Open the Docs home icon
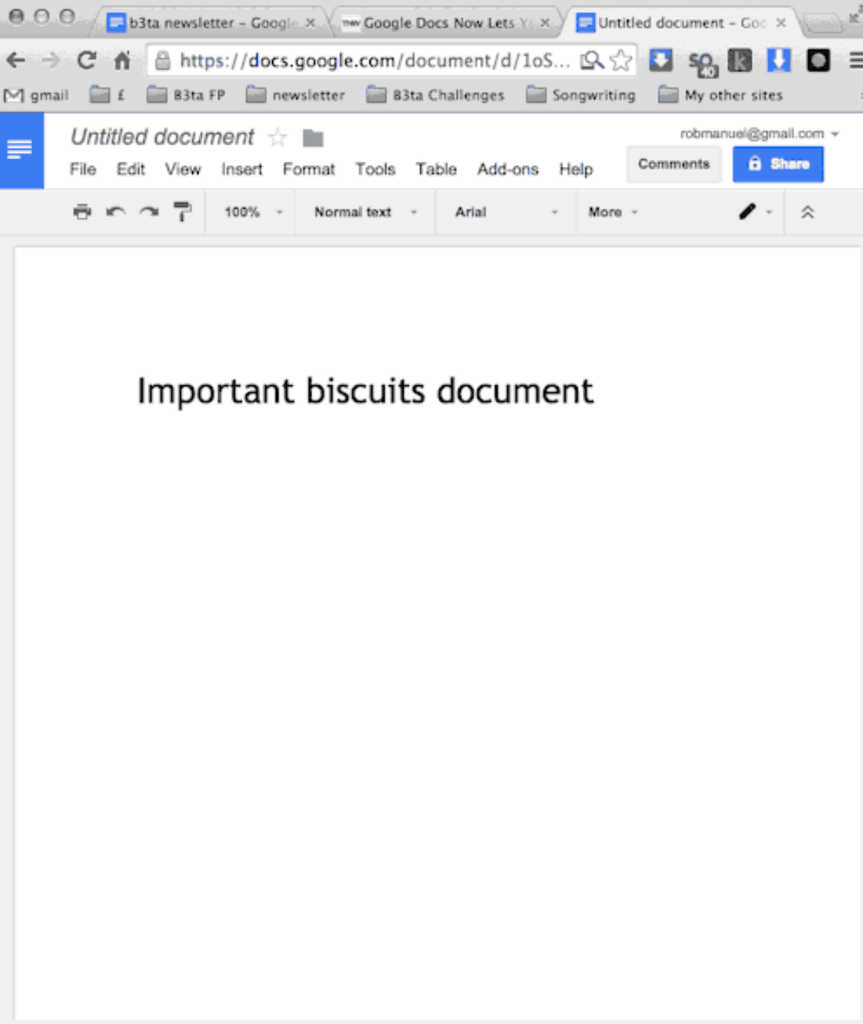This screenshot has width=863, height=1024. 21,150
